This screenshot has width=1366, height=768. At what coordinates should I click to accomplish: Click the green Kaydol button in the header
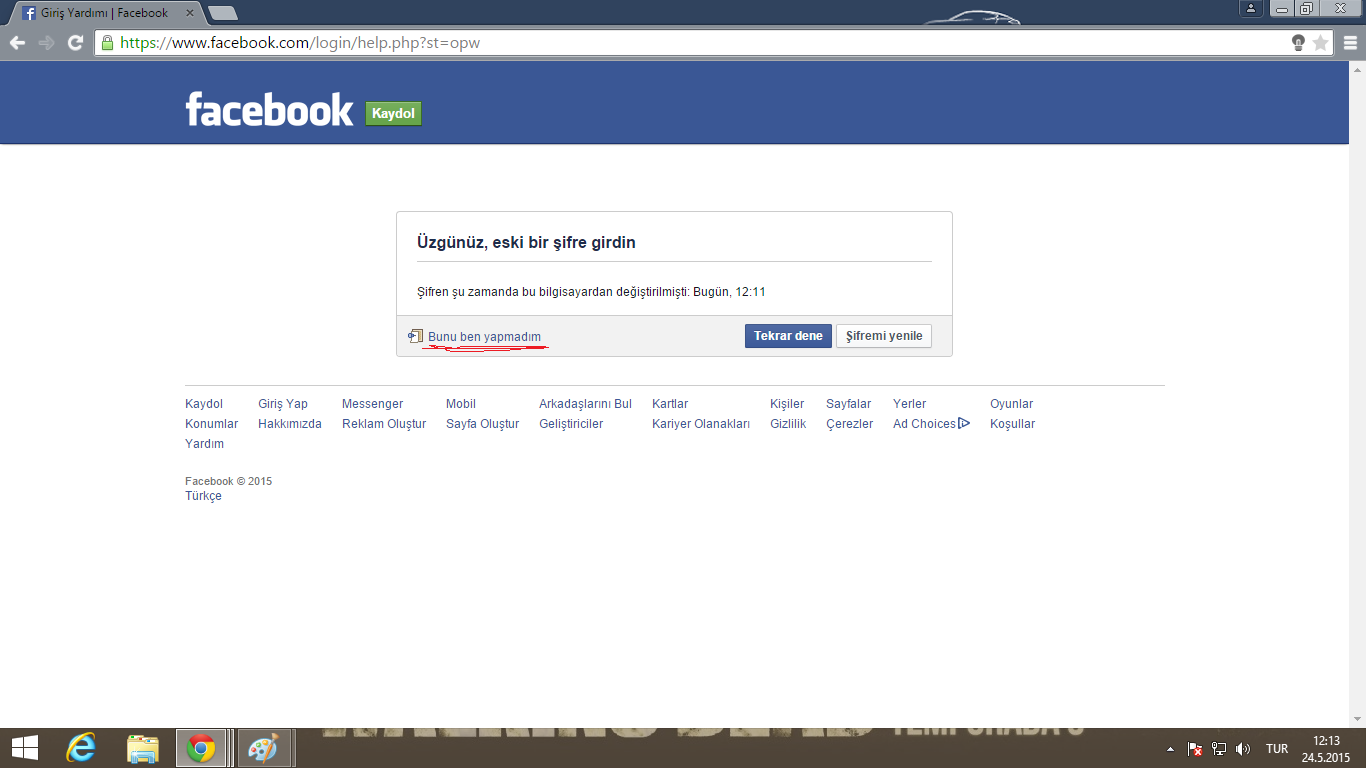click(x=393, y=113)
